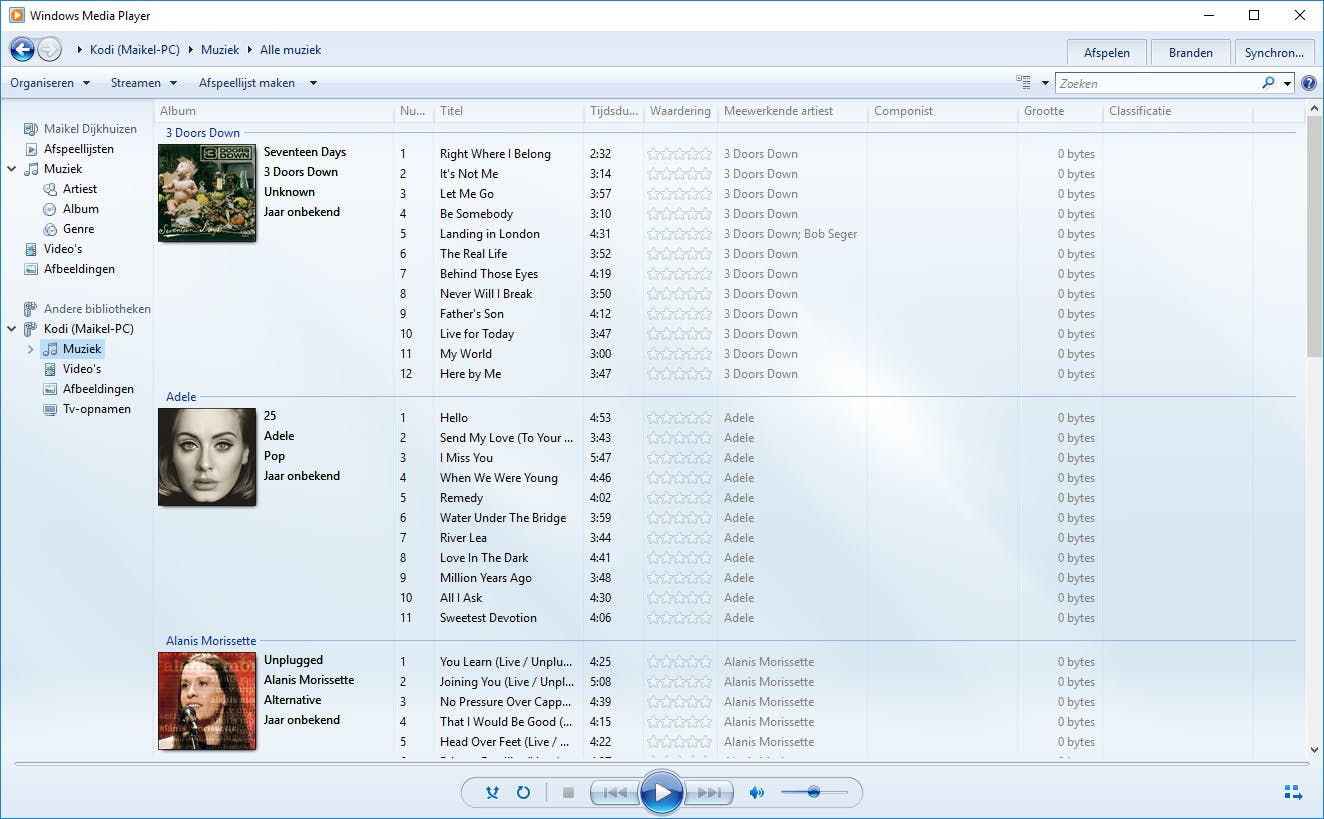This screenshot has width=1324, height=819.
Task: Click the Kodi Video's icon
Action: (50, 369)
